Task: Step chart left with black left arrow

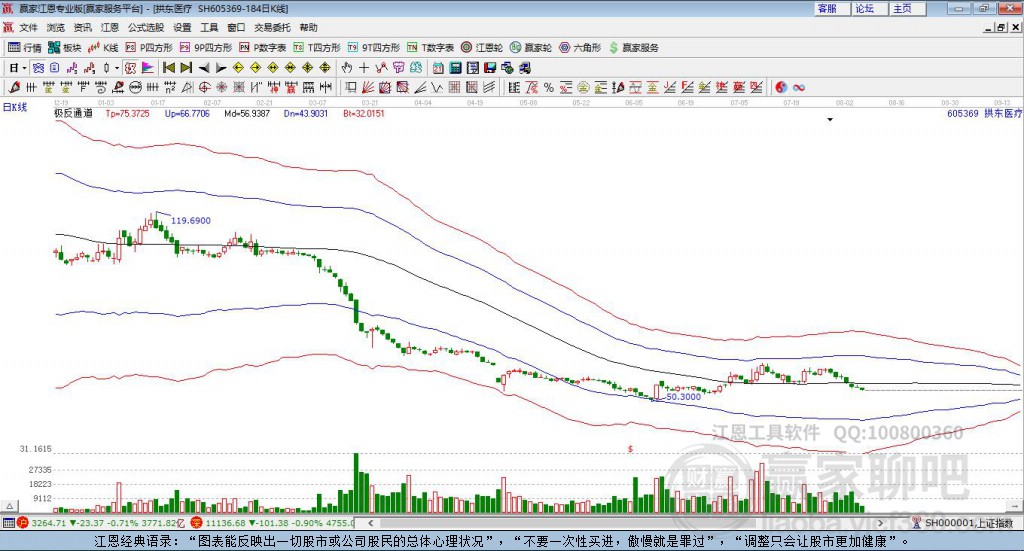Action: pos(204,68)
